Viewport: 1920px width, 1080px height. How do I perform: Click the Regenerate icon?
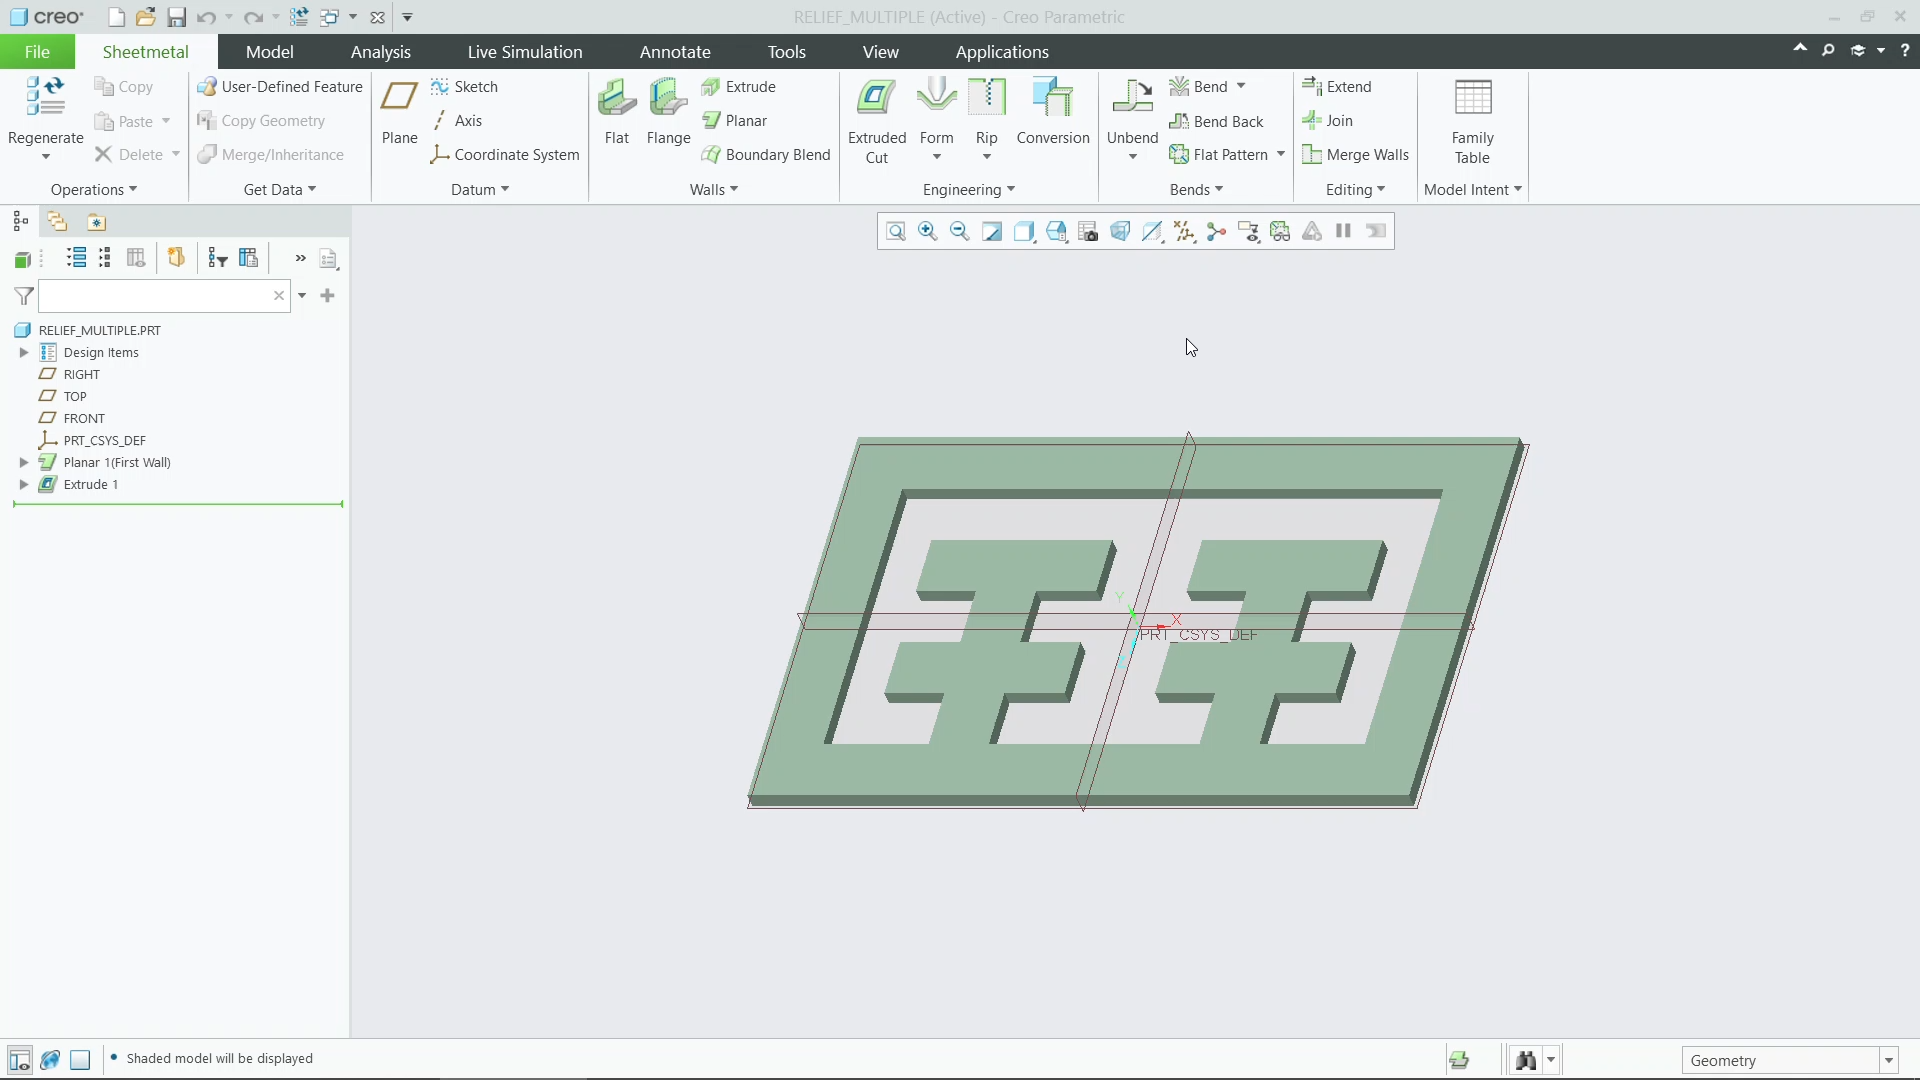coord(45,97)
